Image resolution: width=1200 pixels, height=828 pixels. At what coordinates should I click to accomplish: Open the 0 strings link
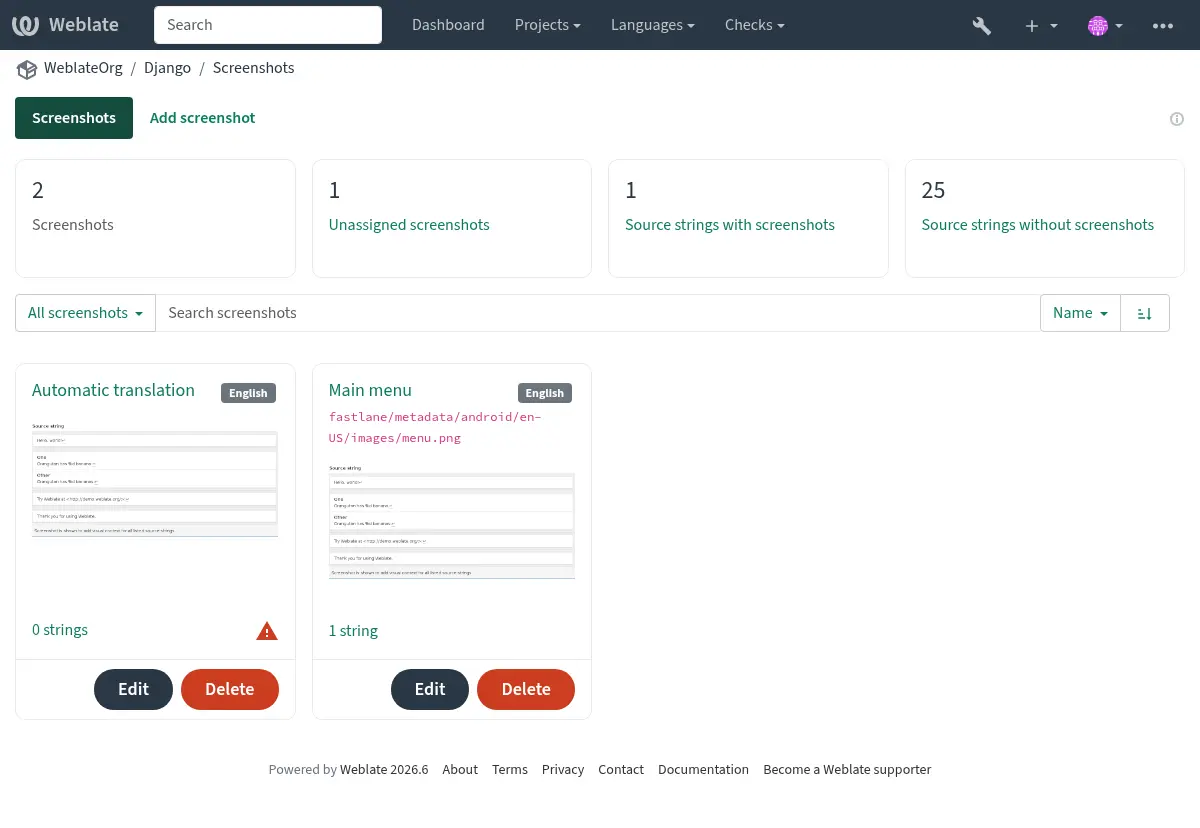click(x=60, y=630)
